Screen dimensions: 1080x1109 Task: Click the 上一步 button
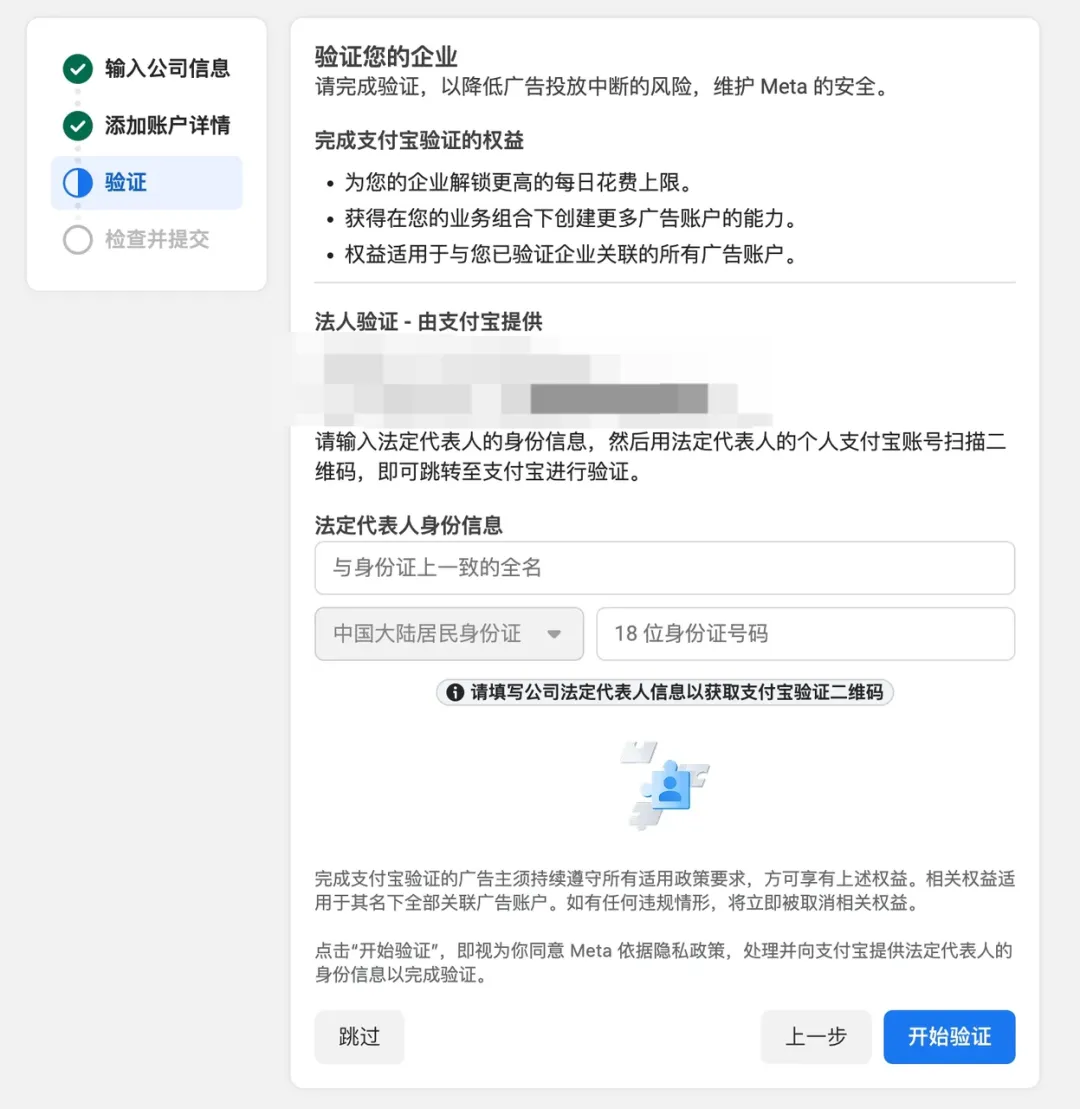pyautogui.click(x=815, y=1037)
